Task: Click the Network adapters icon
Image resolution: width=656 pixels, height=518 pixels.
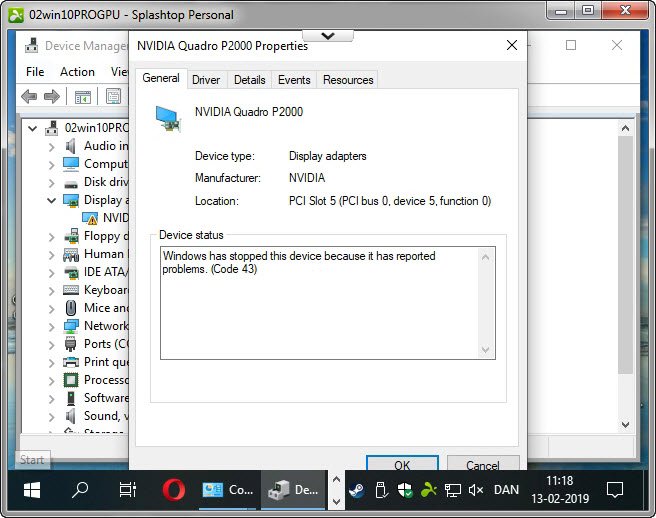Action: coord(71,326)
